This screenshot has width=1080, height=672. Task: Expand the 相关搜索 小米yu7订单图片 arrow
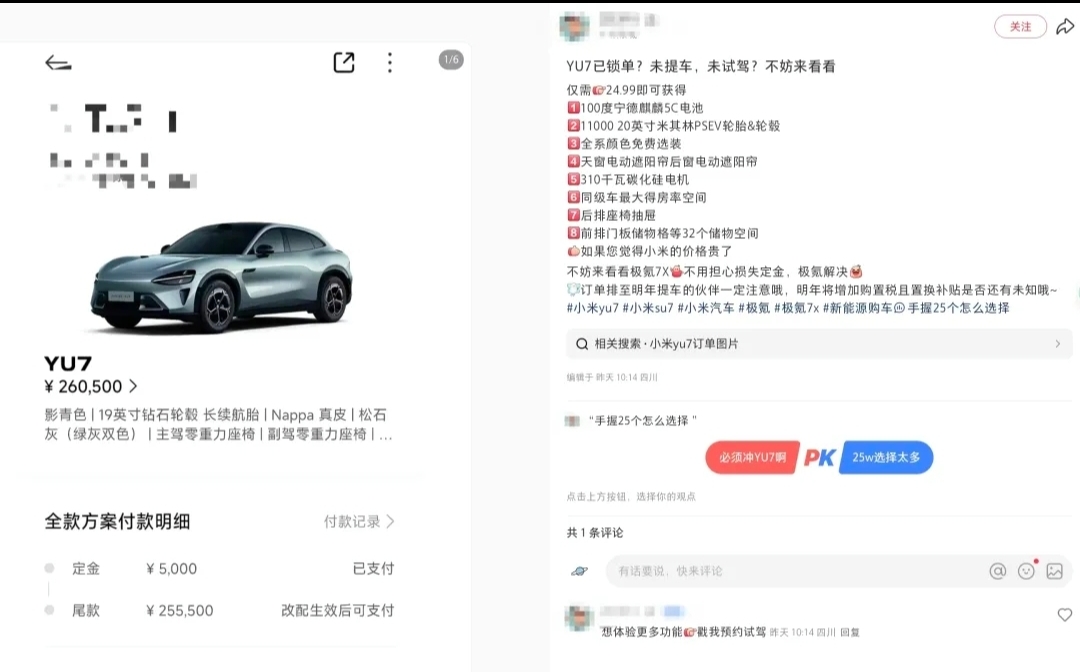click(x=1058, y=344)
